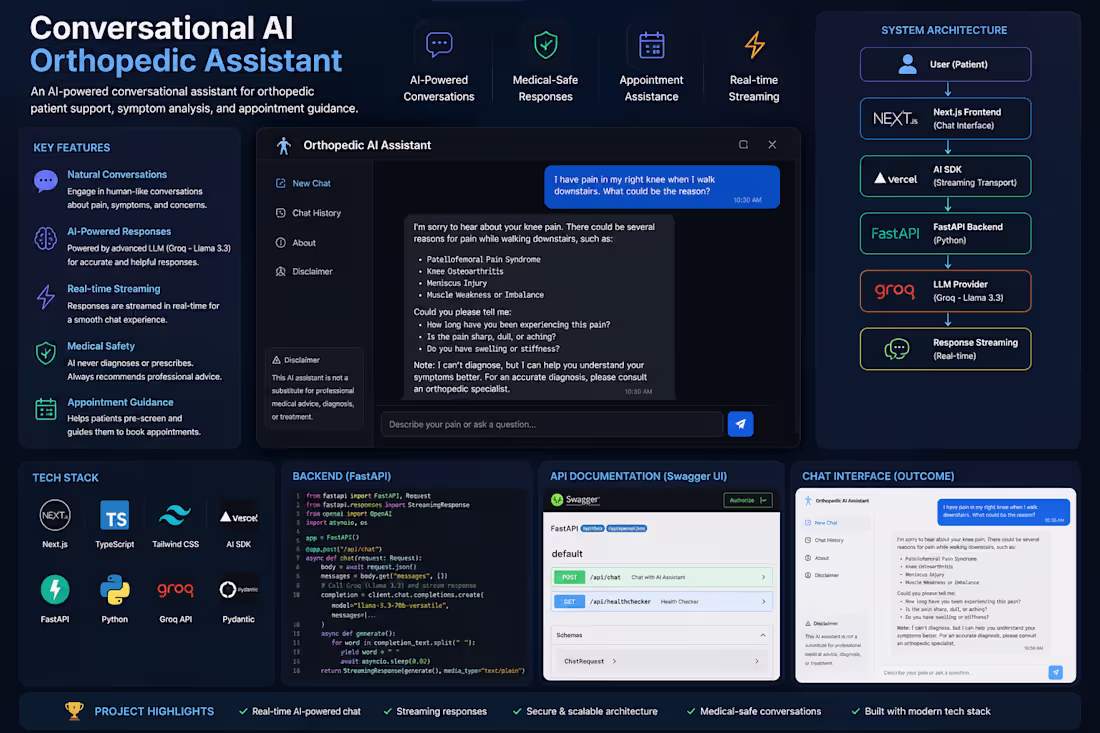Click 'Real-time AI-powered chat' highlight
The width and height of the screenshot is (1100, 733).
[307, 711]
